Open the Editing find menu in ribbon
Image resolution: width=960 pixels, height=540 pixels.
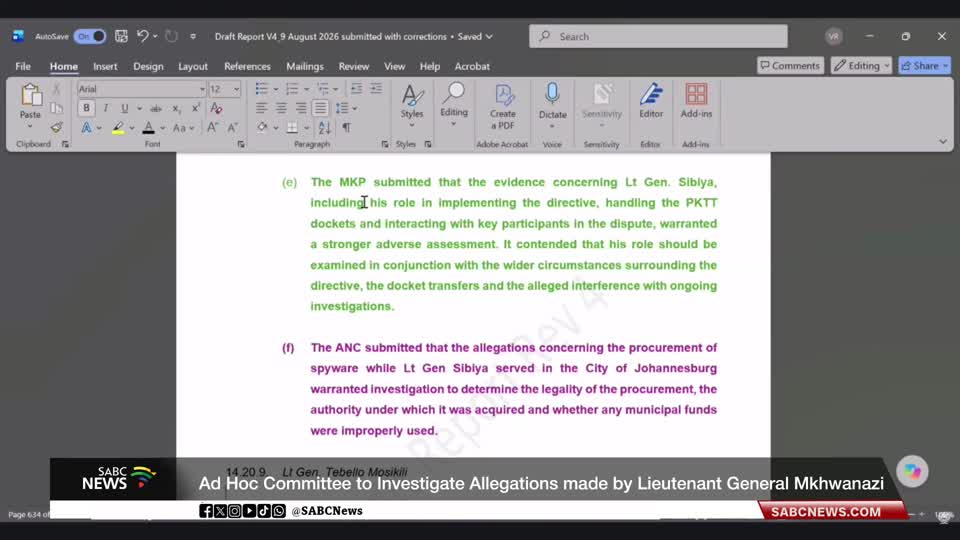coord(454,104)
